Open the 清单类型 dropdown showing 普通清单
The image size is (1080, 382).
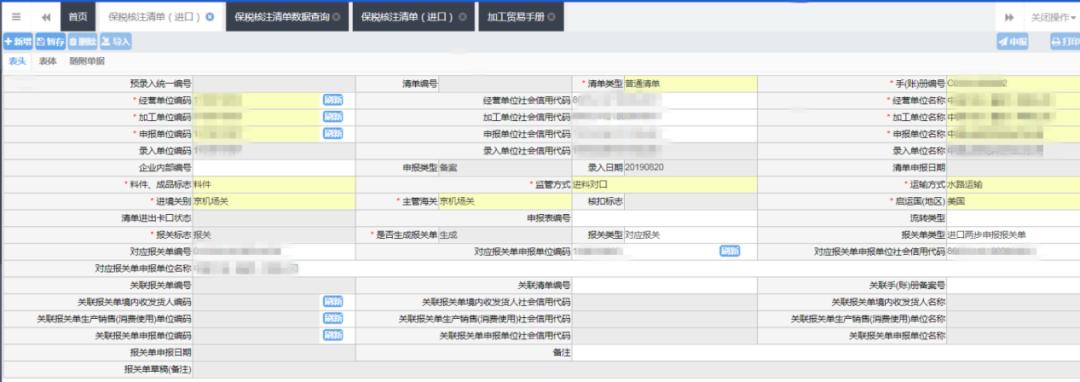(690, 84)
